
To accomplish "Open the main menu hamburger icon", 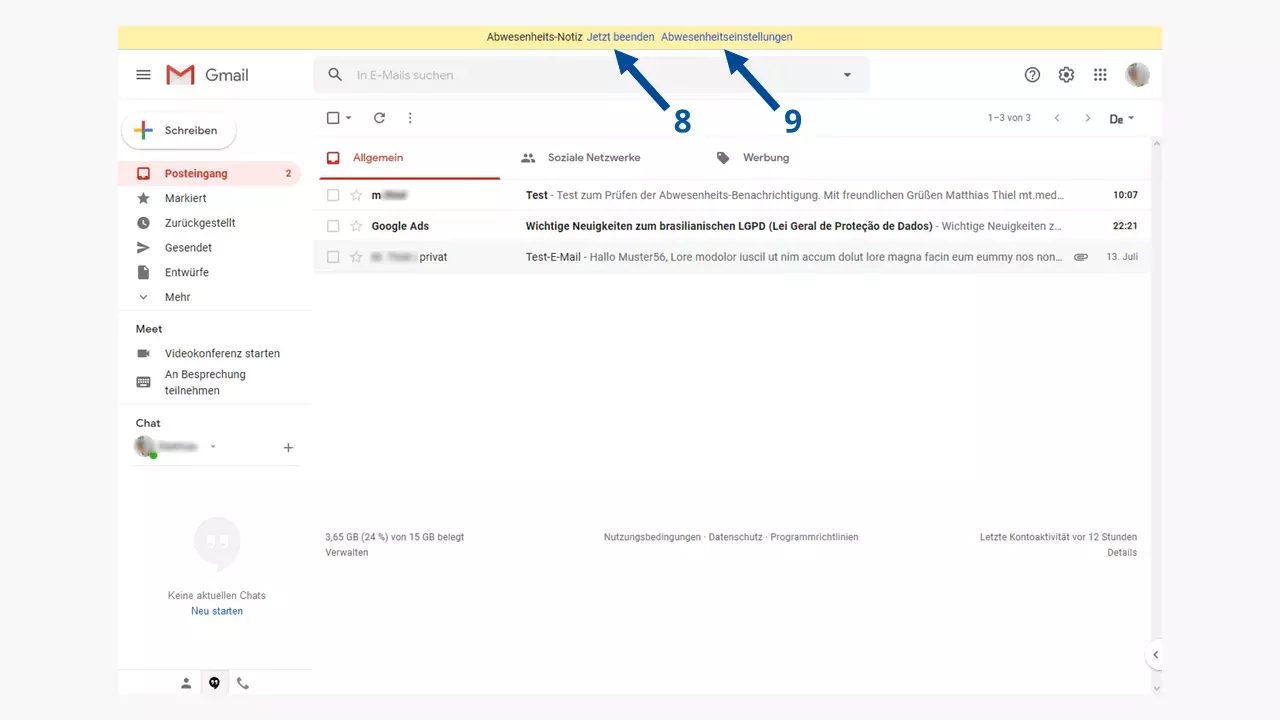I will (143, 75).
